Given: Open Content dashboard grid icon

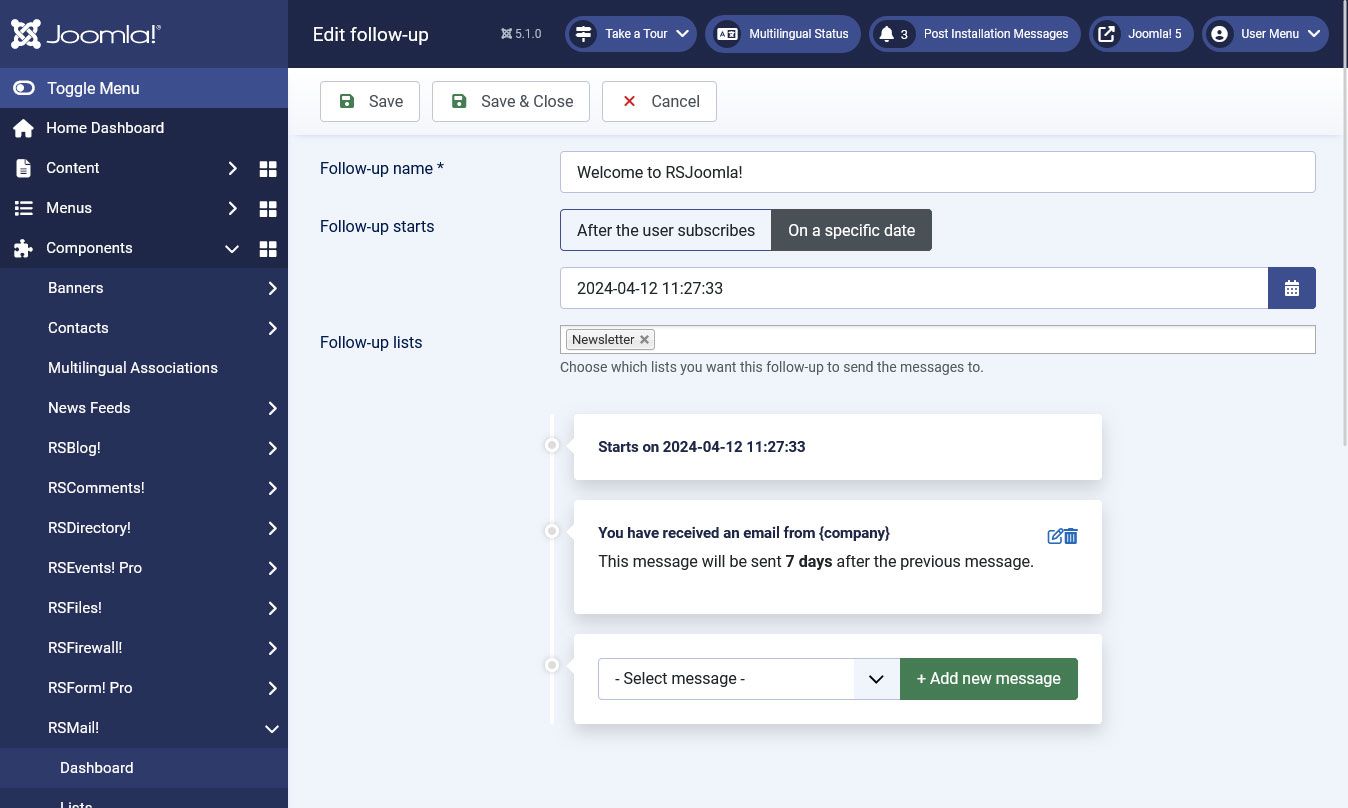Looking at the screenshot, I should pos(268,168).
